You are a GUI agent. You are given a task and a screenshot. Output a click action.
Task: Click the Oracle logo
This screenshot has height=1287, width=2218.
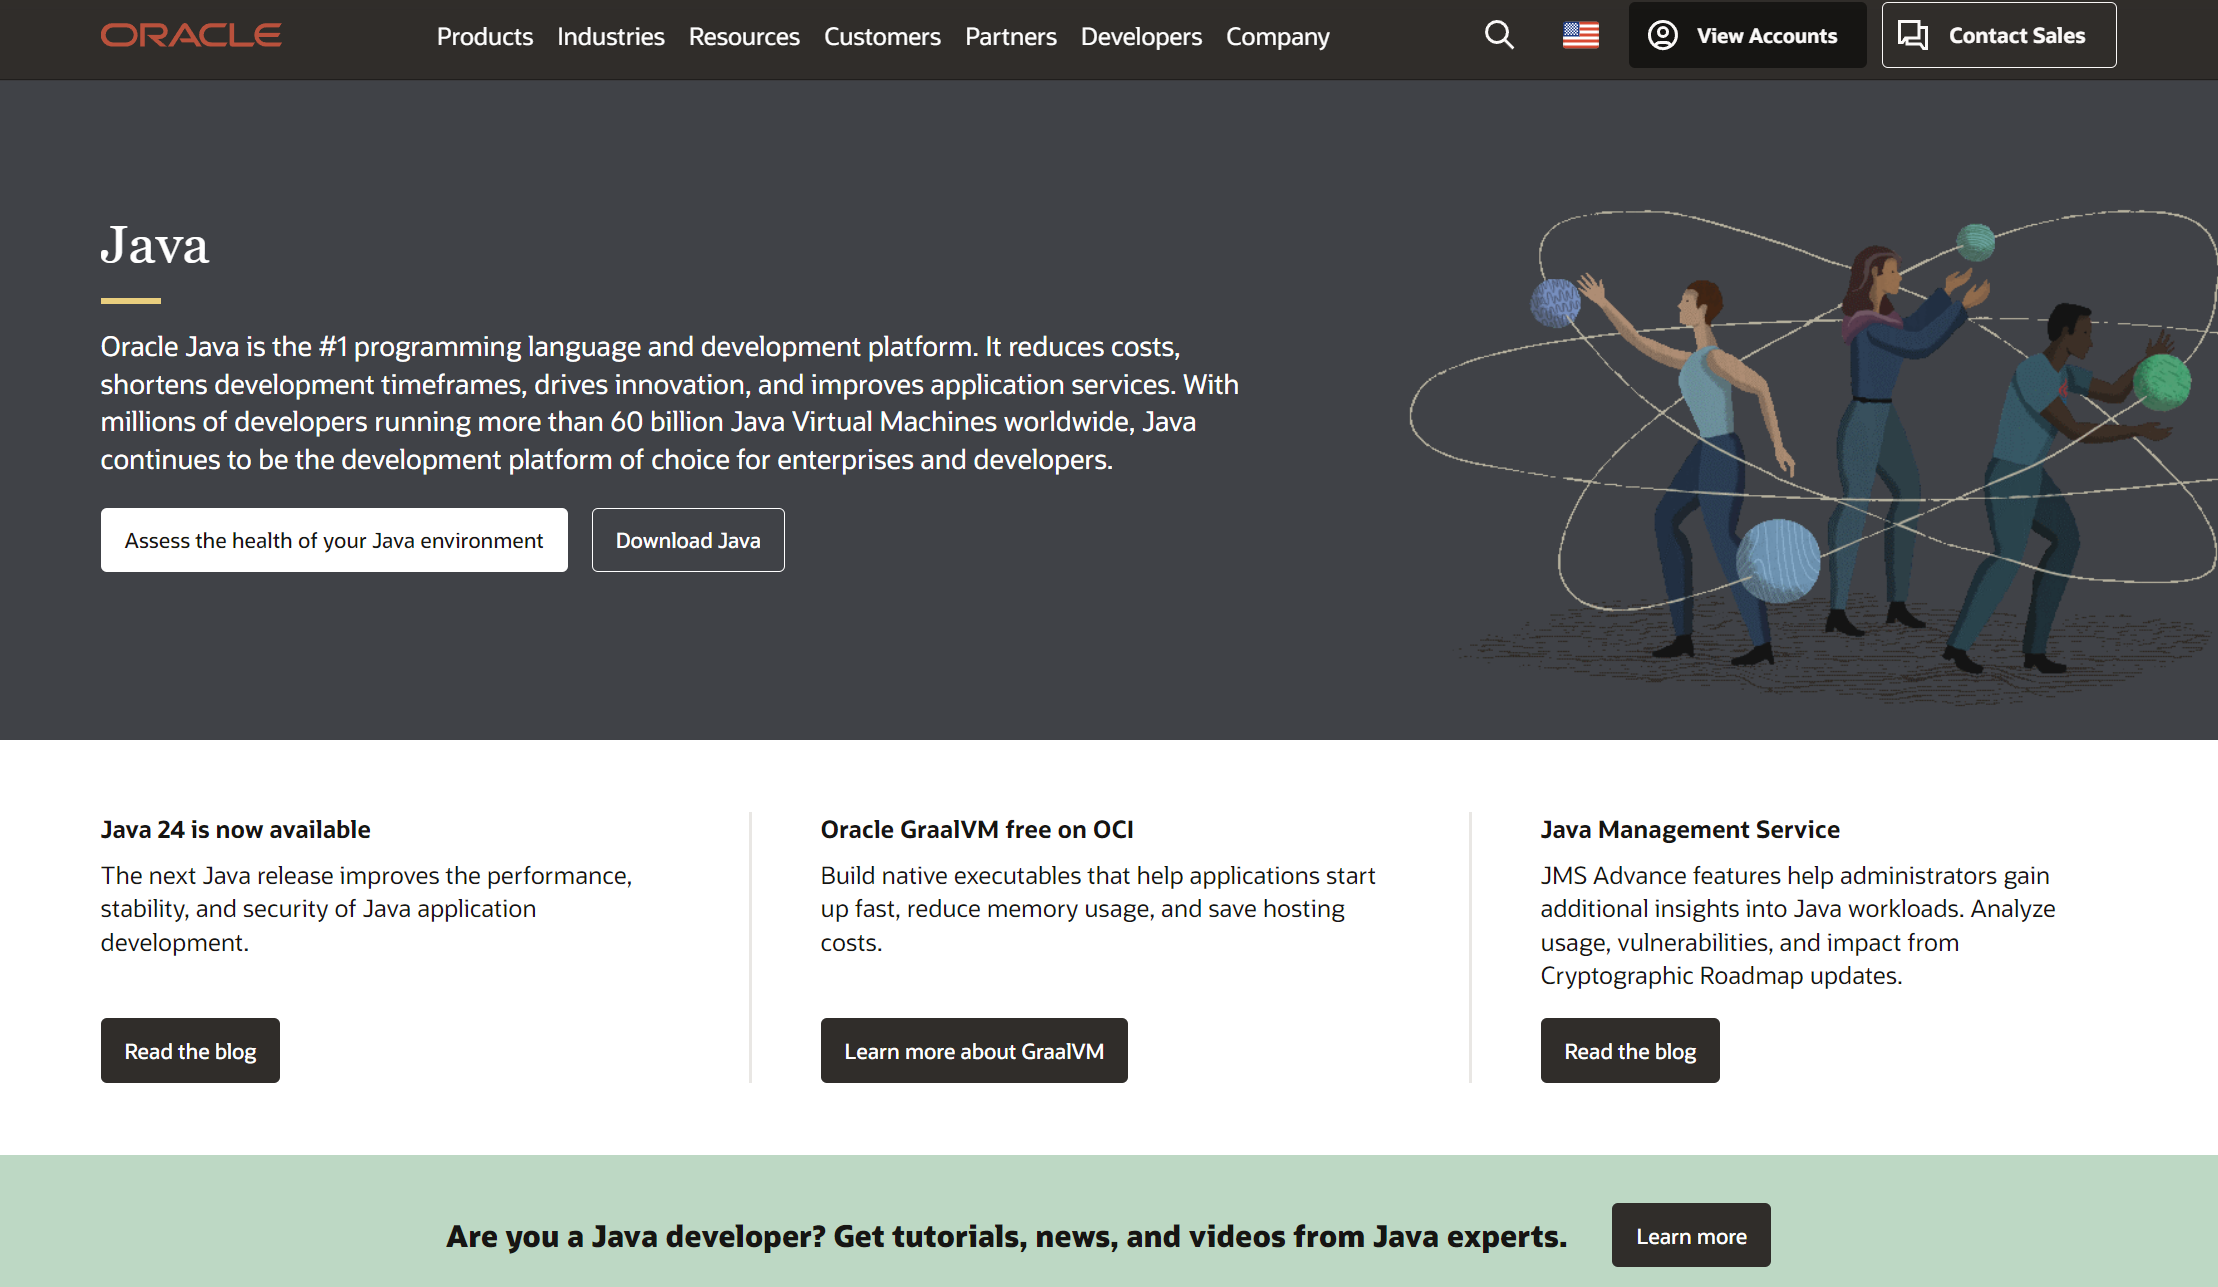pyautogui.click(x=190, y=35)
